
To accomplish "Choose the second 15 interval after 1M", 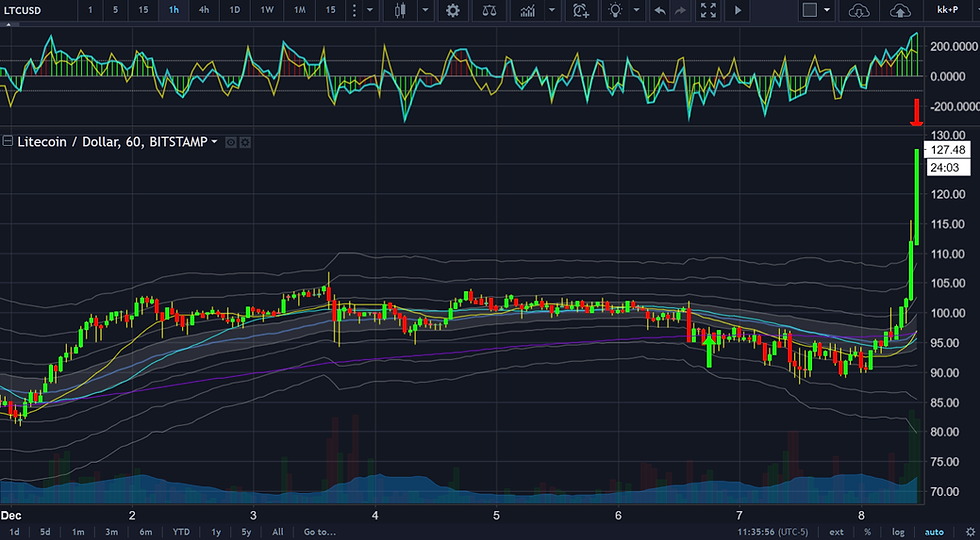I will coord(330,10).
